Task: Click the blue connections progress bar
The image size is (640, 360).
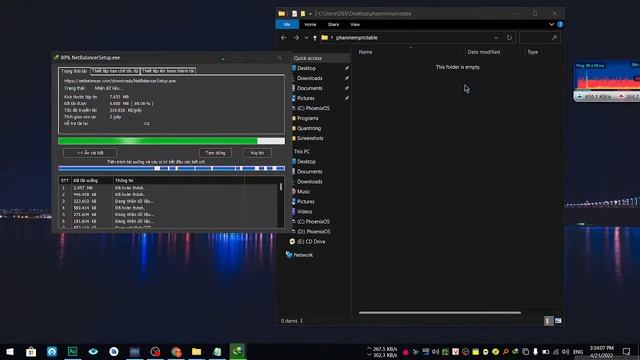Action: 171,168
